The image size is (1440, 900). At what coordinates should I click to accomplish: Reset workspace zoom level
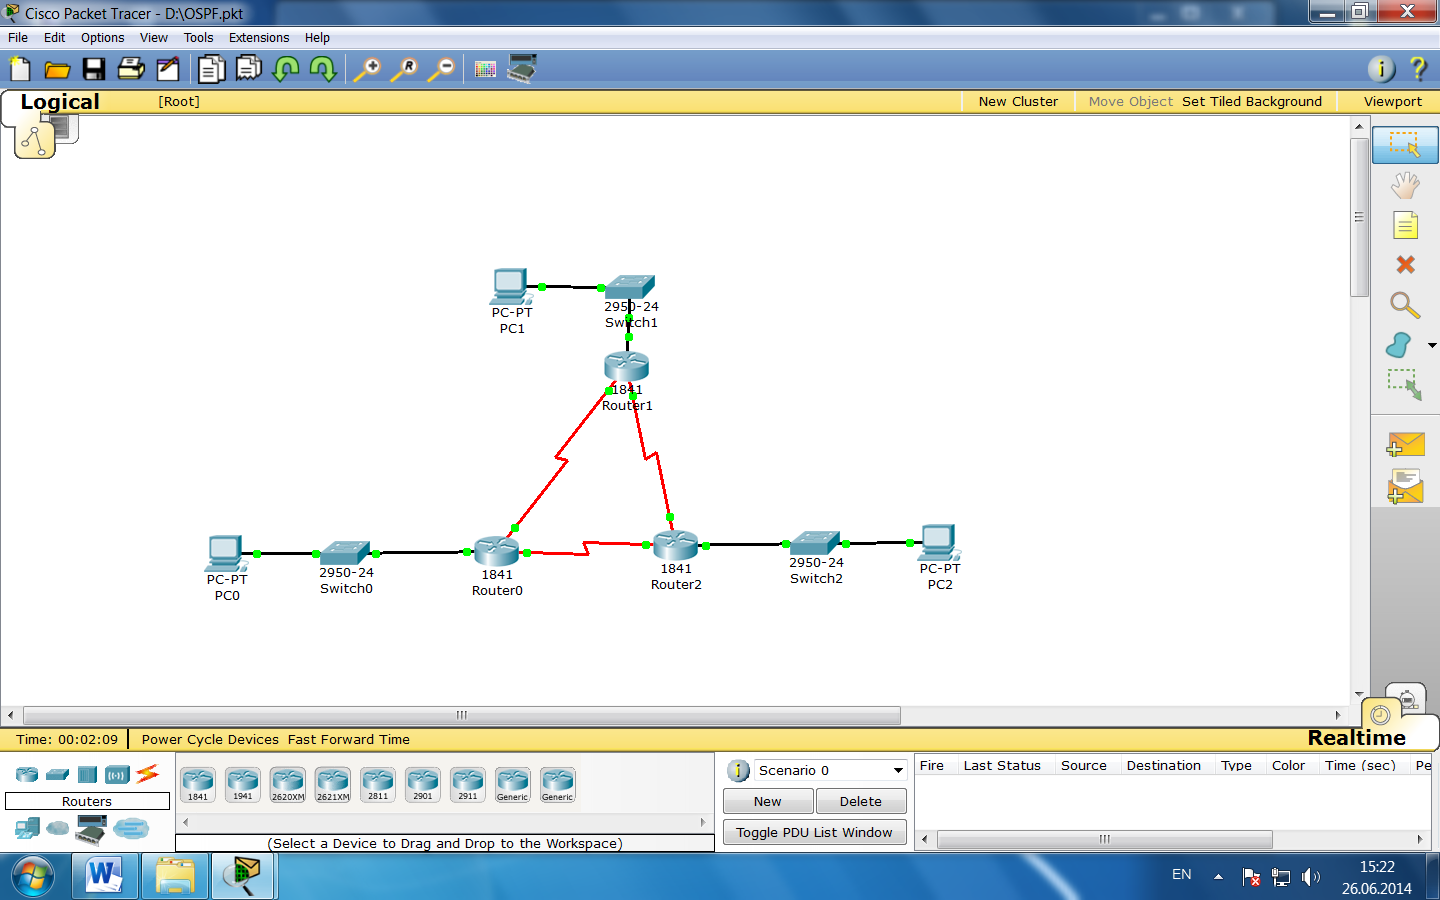pyautogui.click(x=404, y=69)
